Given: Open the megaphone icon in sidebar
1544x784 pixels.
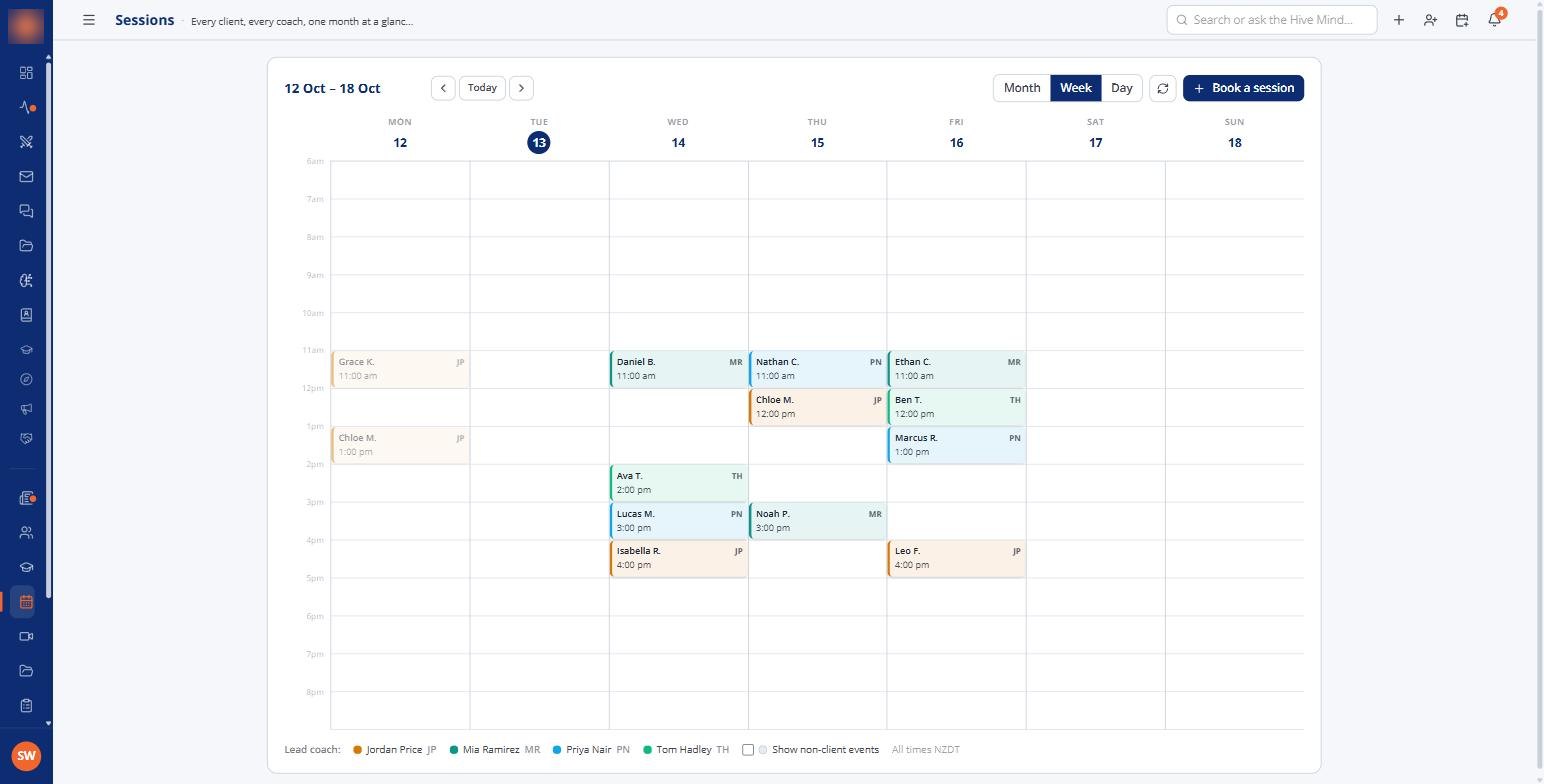Looking at the screenshot, I should click(26, 409).
